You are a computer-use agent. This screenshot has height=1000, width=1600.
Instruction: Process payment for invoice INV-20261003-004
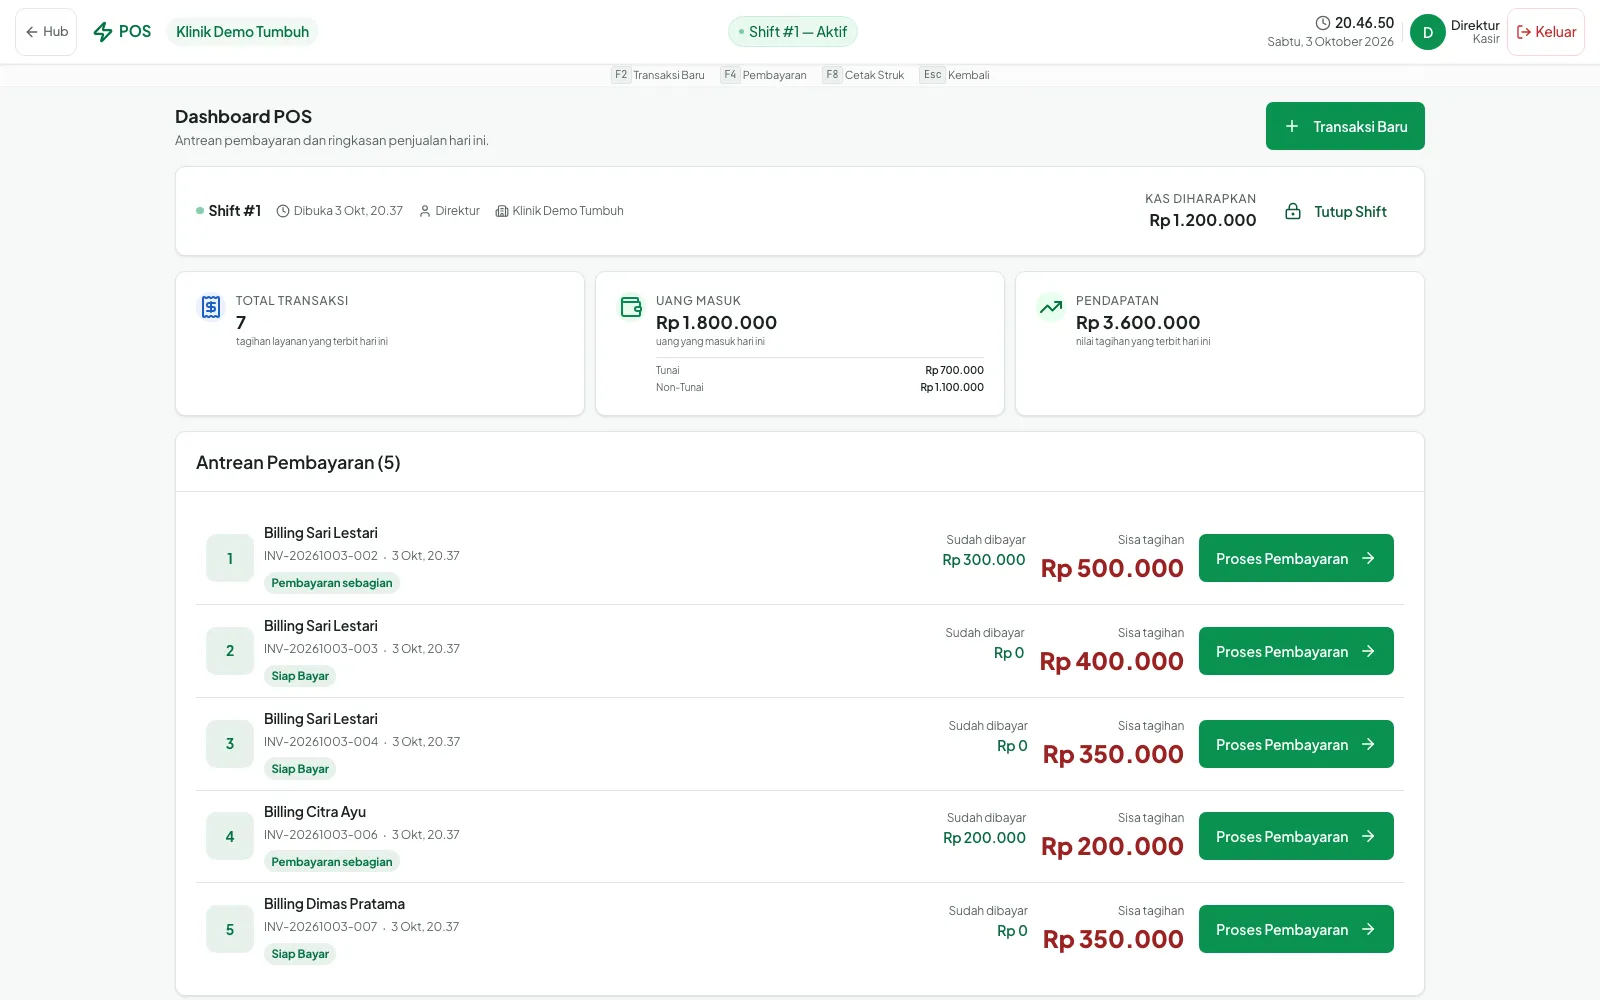1296,744
